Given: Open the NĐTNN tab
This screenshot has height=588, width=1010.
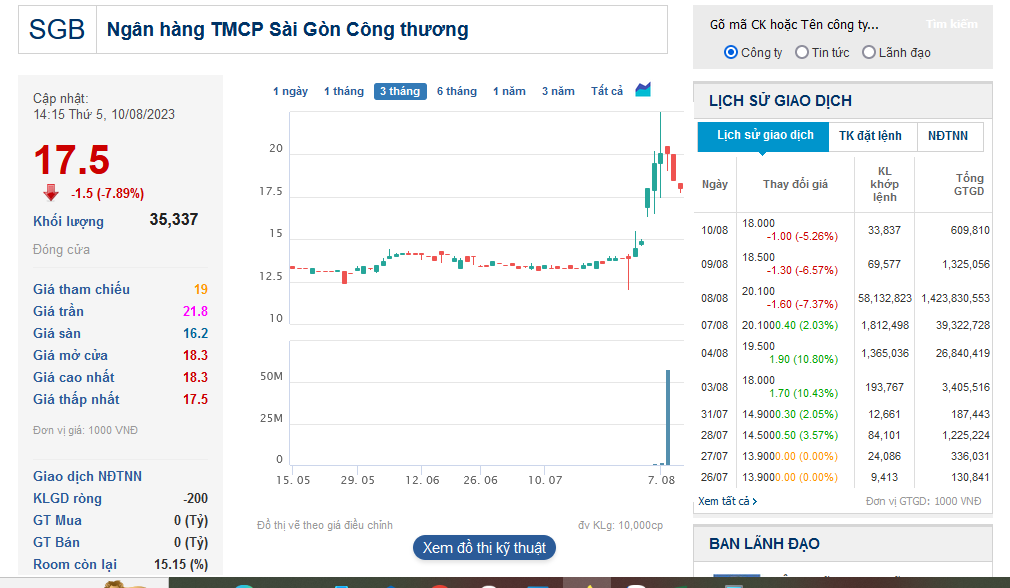Looking at the screenshot, I should (948, 136).
